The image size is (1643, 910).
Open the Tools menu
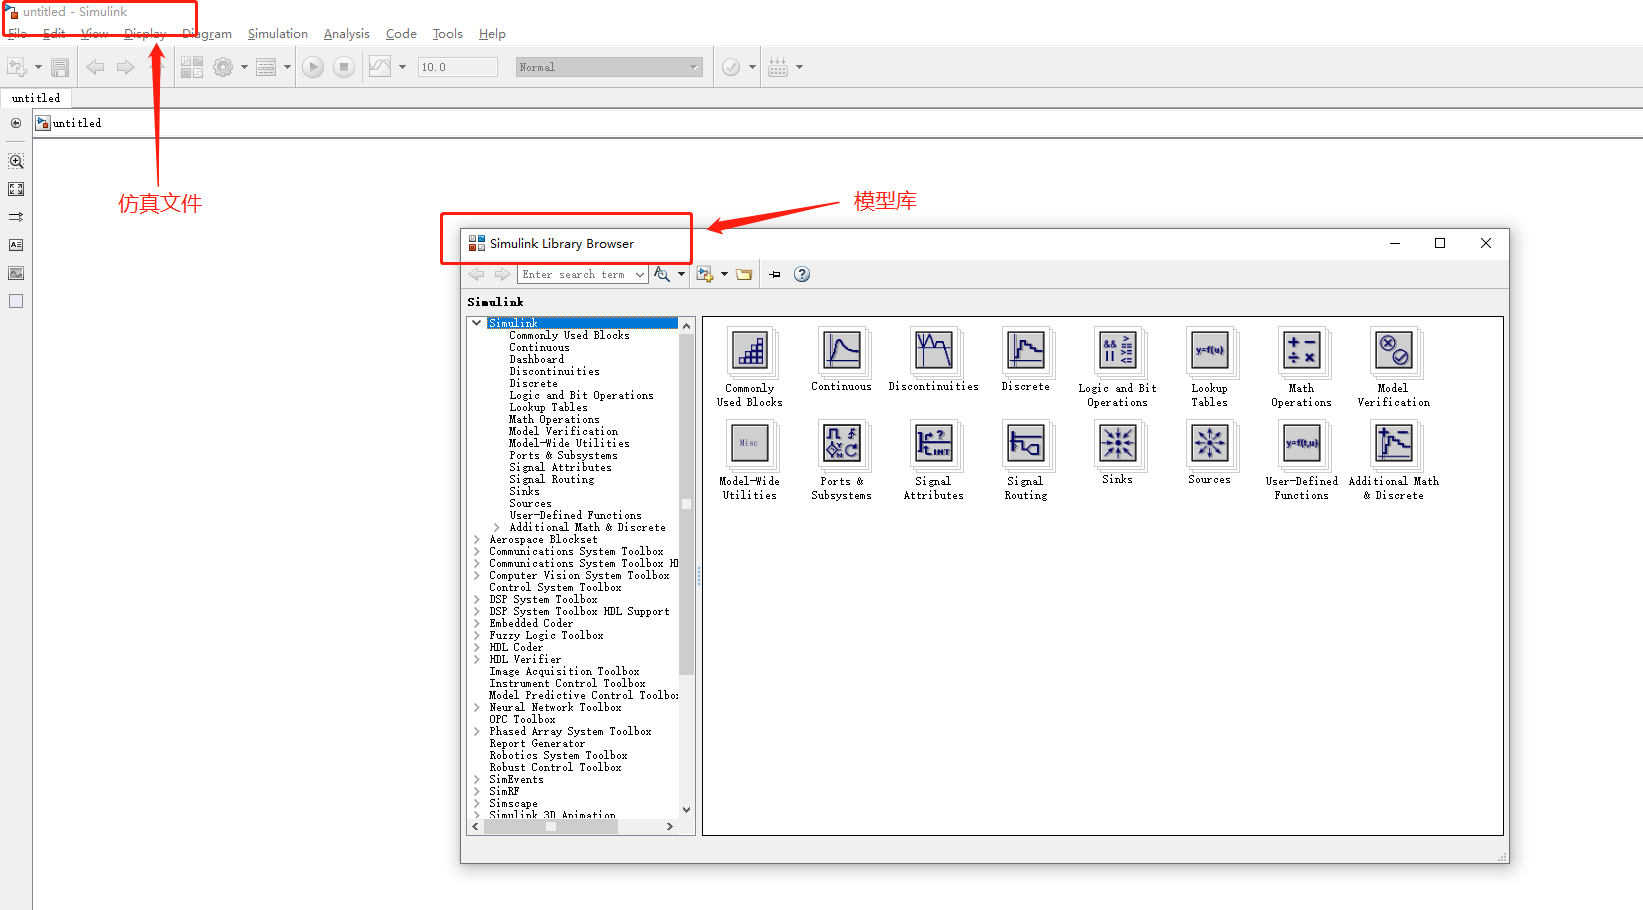point(448,34)
